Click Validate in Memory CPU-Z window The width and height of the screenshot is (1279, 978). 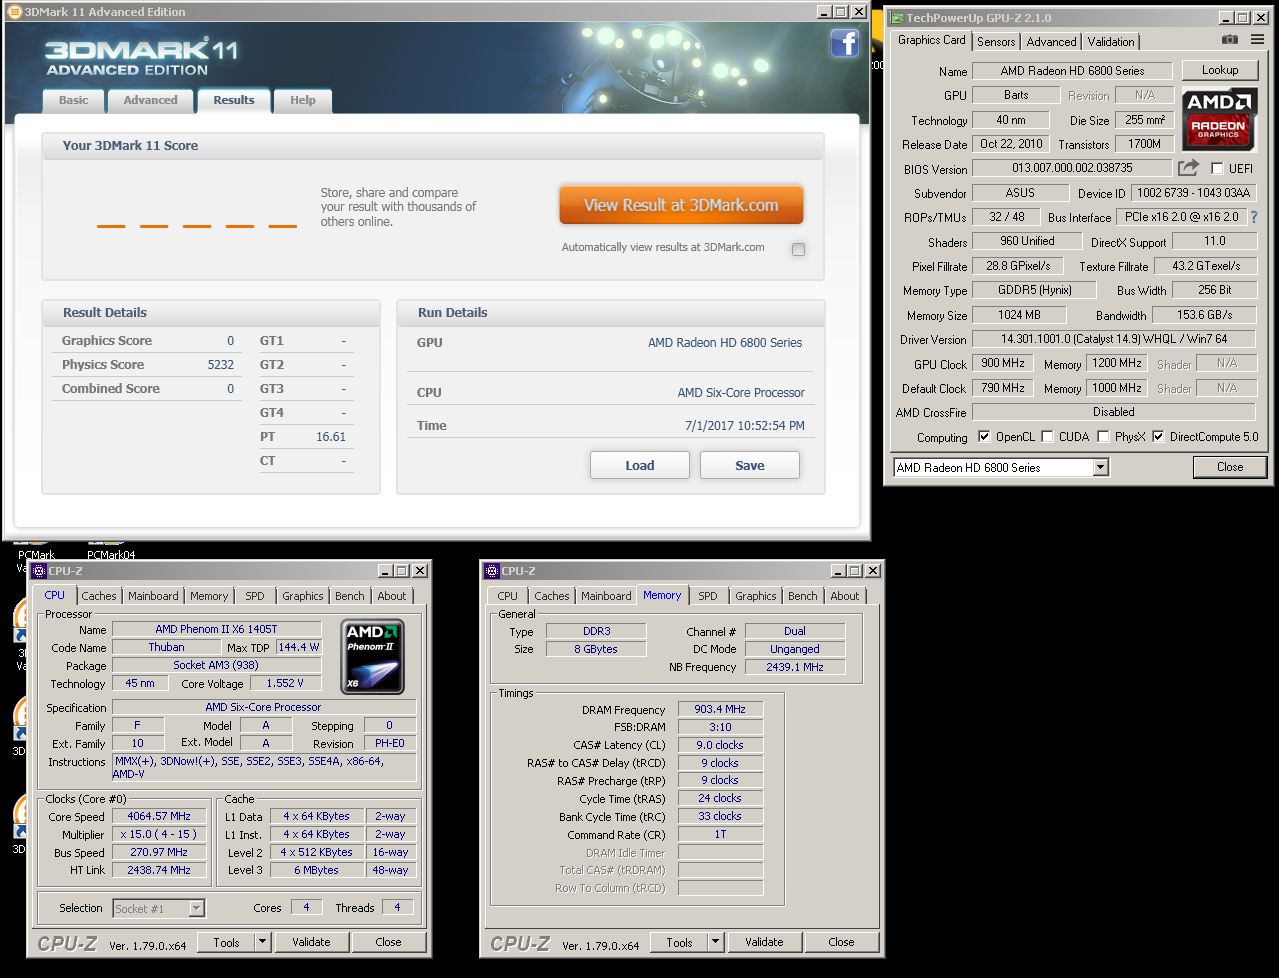[764, 942]
